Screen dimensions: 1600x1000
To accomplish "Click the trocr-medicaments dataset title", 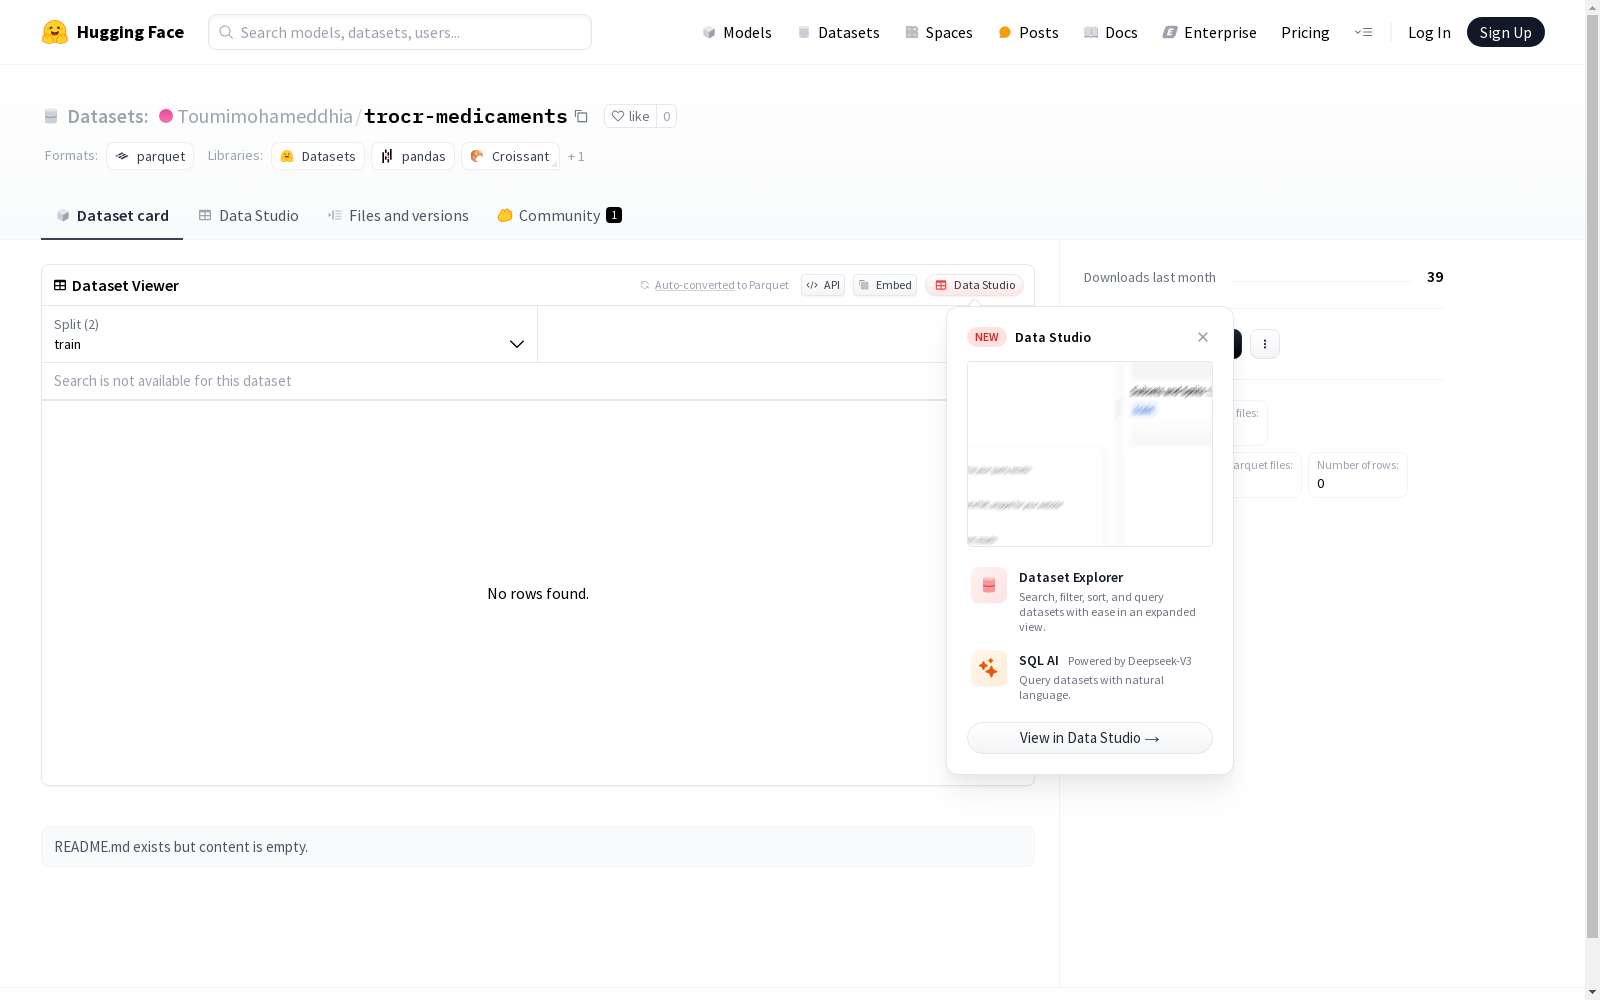I will [x=466, y=116].
